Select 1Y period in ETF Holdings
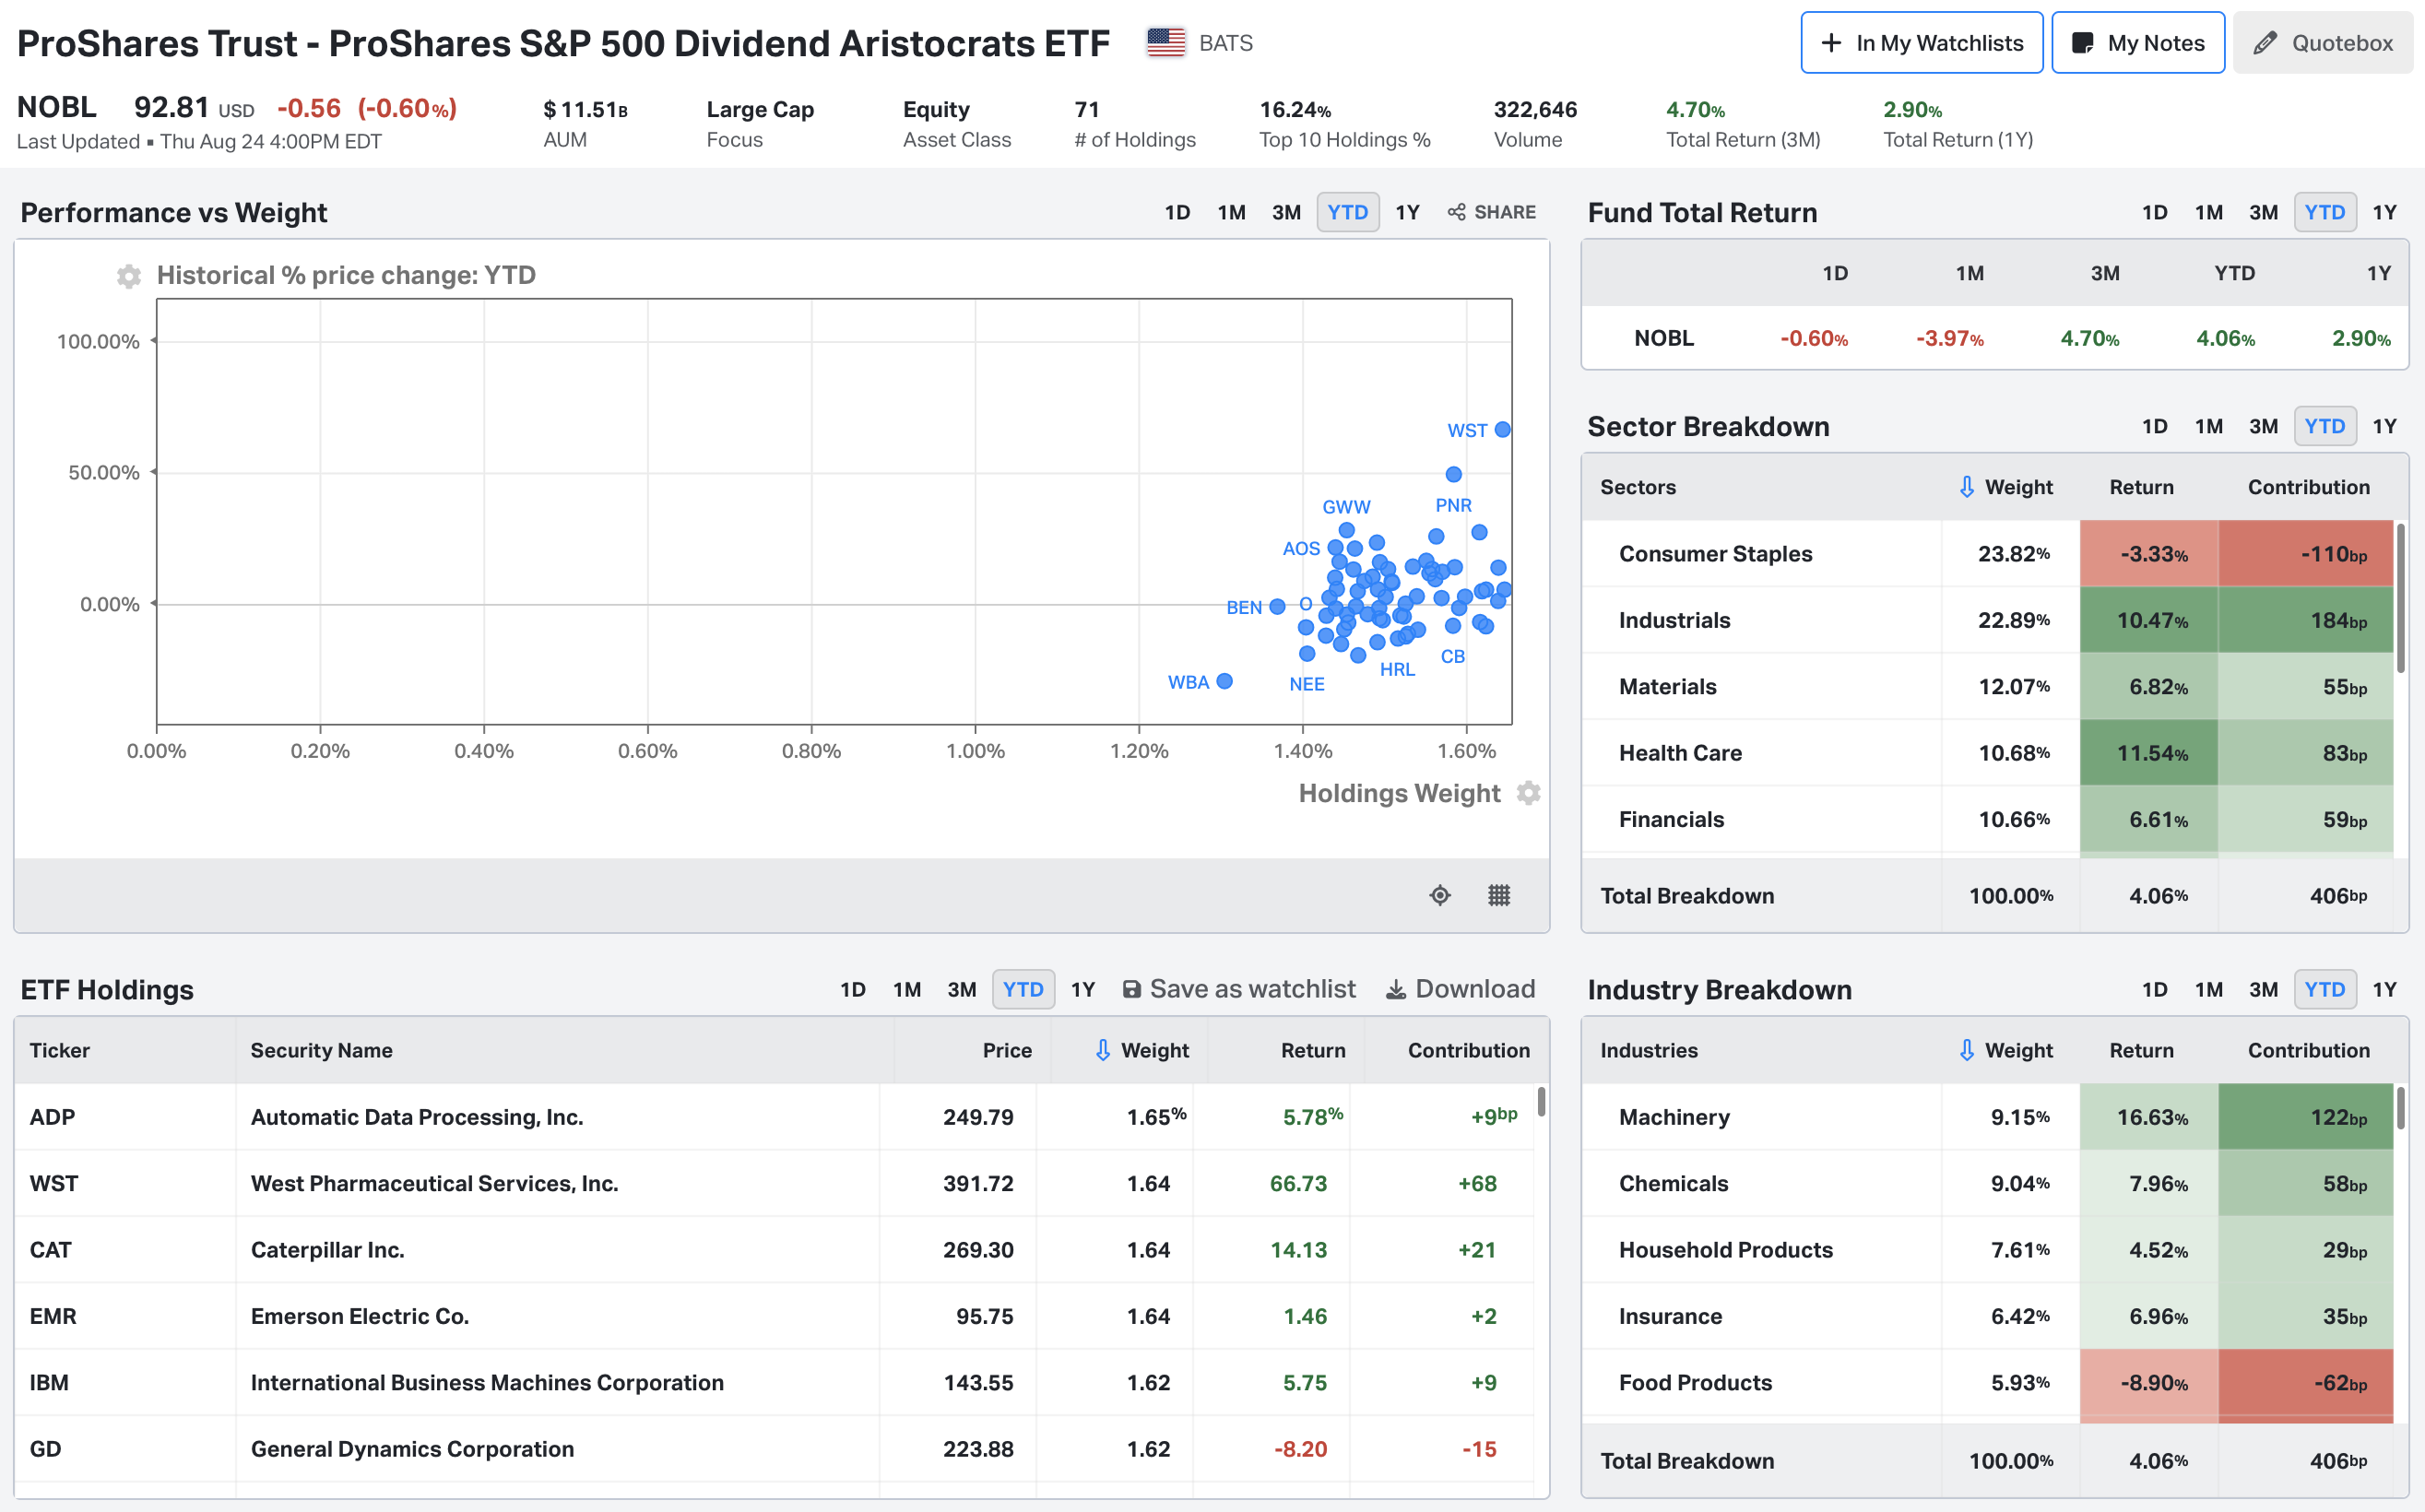 [x=1083, y=989]
